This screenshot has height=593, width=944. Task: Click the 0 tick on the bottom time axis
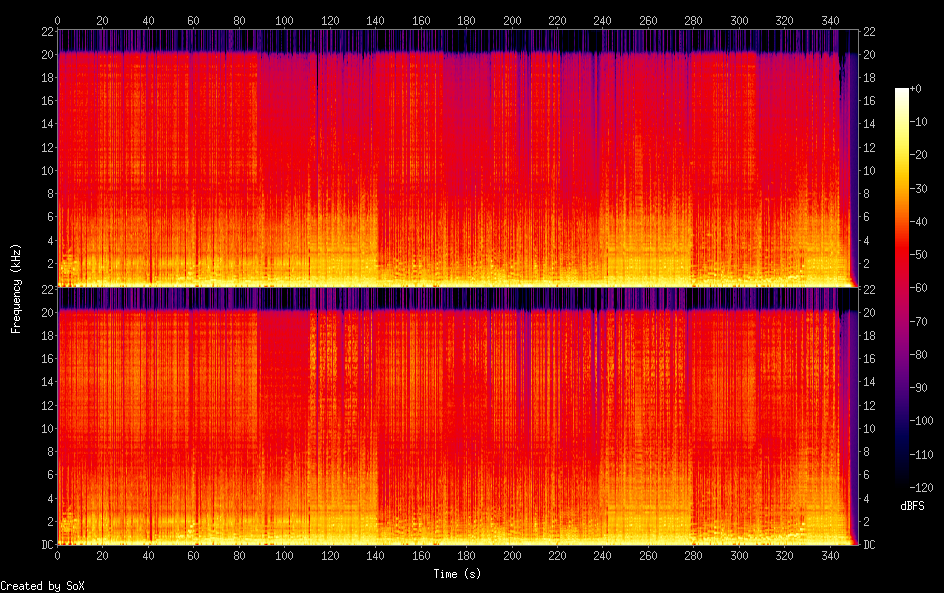click(x=58, y=557)
